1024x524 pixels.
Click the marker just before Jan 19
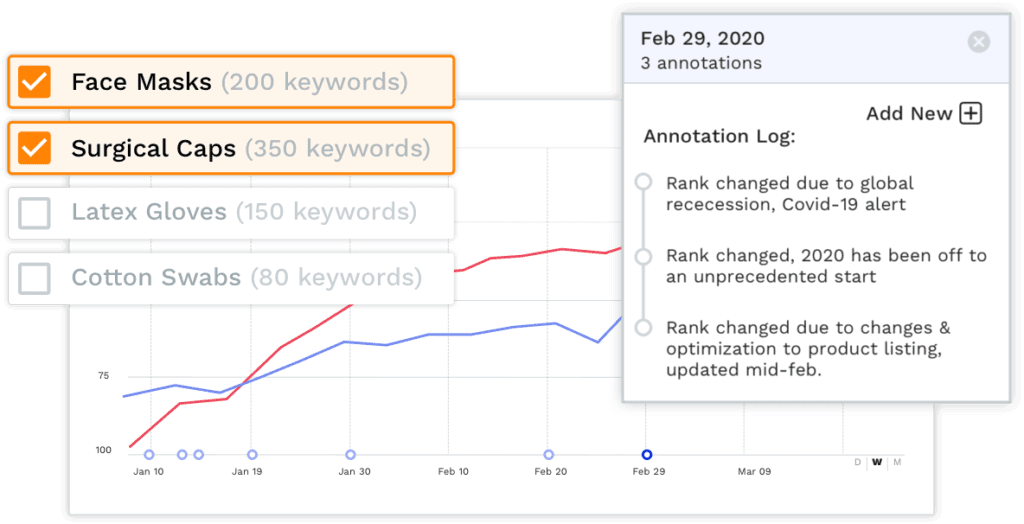point(199,455)
